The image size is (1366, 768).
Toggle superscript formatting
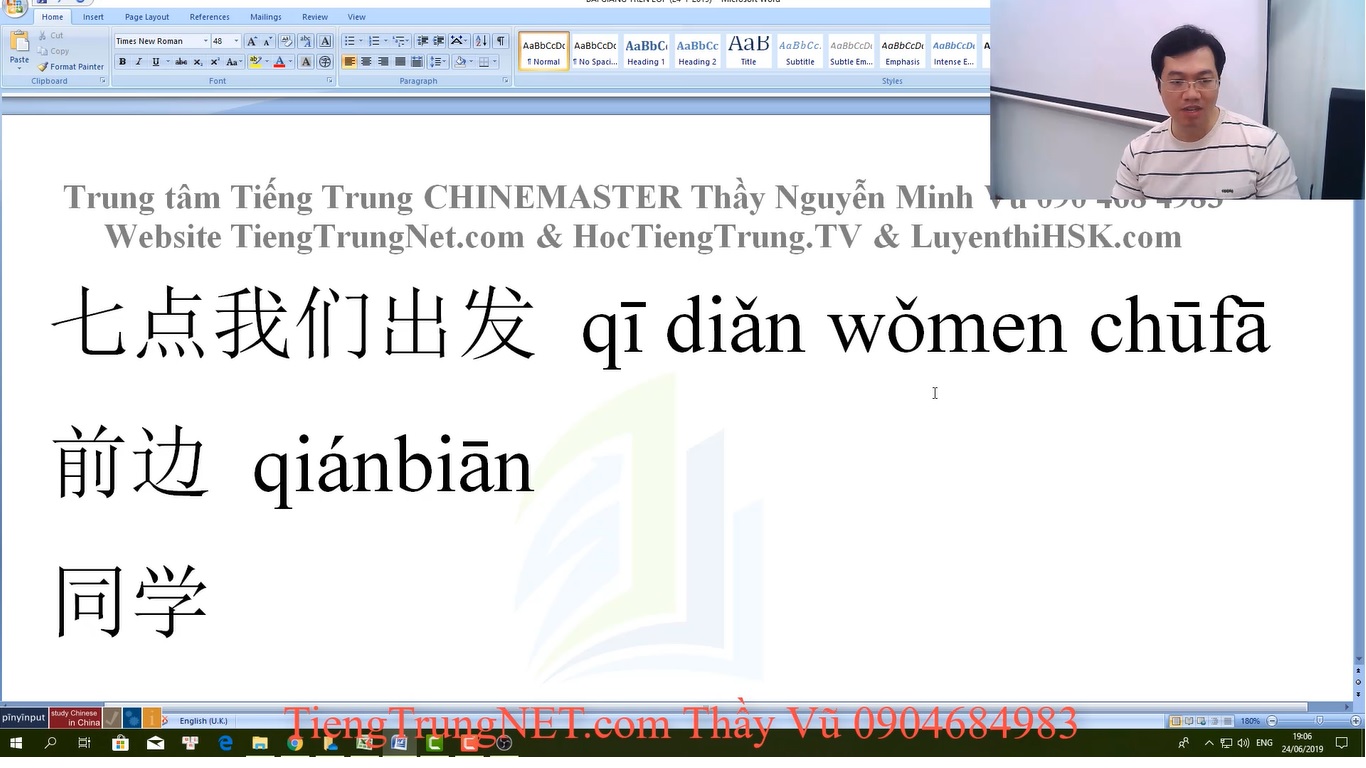pos(214,62)
